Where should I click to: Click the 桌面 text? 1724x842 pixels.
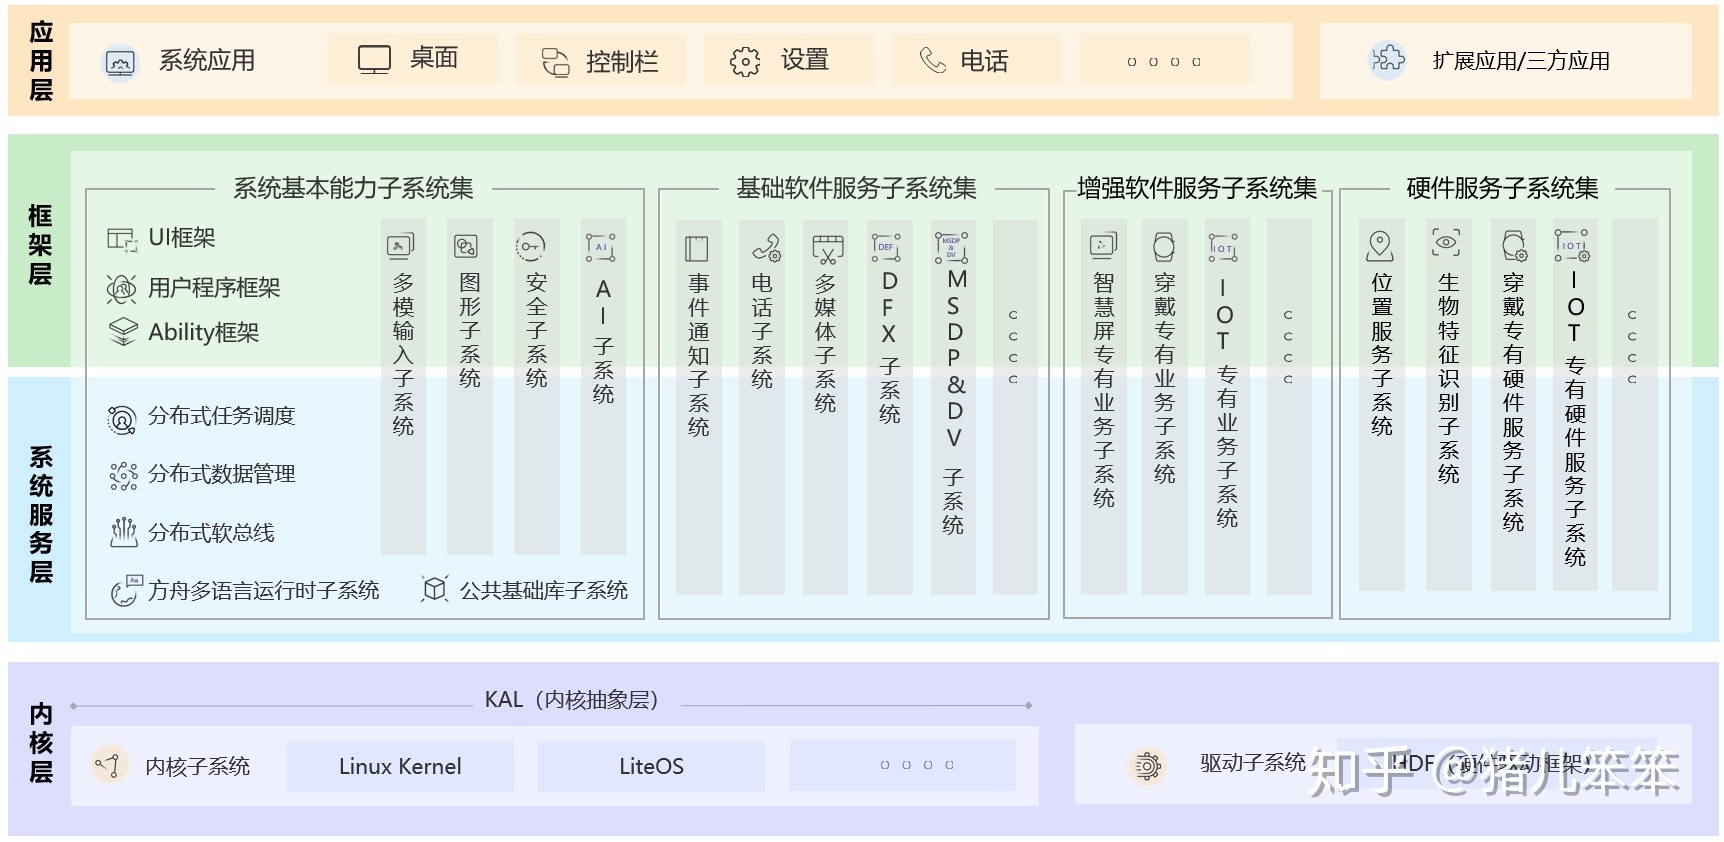click(x=434, y=58)
